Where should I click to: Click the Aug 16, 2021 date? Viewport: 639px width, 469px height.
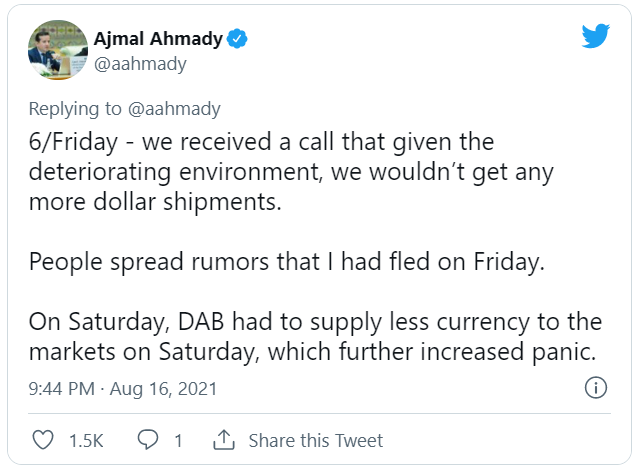pos(163,389)
